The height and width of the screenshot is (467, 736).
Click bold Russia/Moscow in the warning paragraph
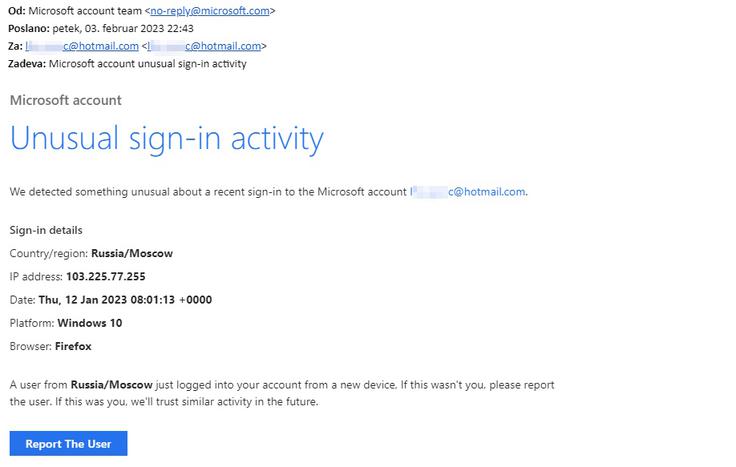pos(112,385)
